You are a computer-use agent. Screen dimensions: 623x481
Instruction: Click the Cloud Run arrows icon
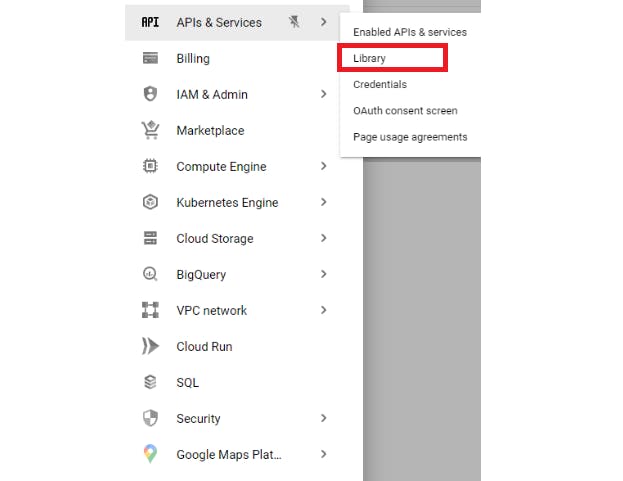coord(150,346)
